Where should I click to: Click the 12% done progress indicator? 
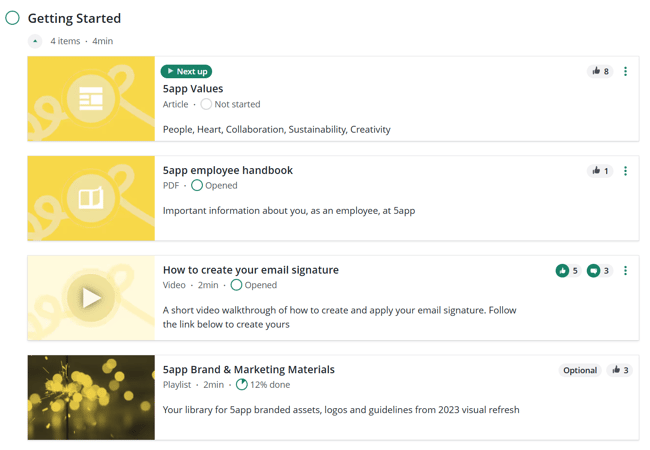pyautogui.click(x=263, y=385)
